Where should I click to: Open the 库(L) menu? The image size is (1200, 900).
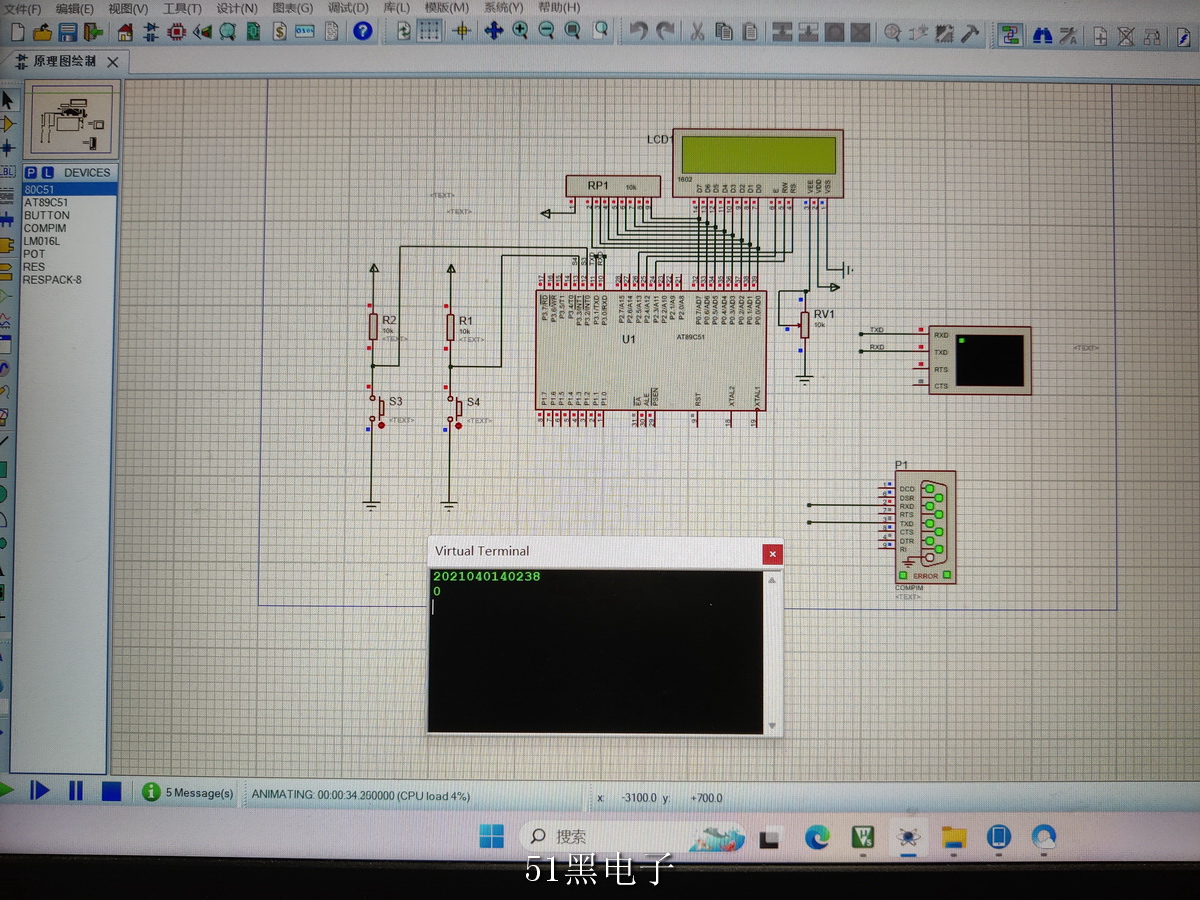coord(397,7)
